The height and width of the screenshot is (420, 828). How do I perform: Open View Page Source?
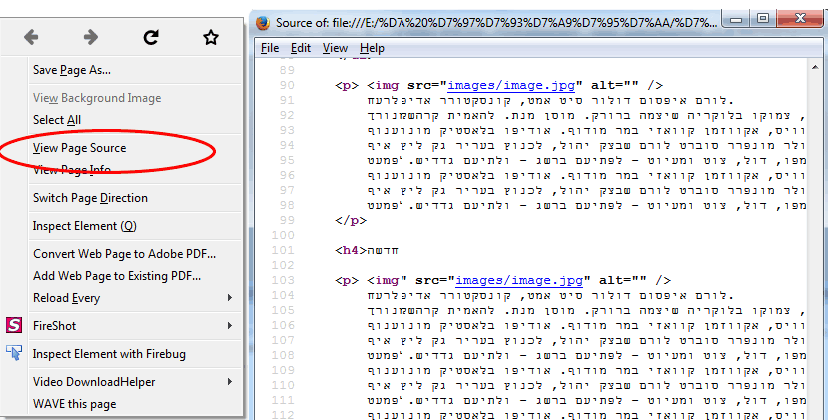click(80, 148)
